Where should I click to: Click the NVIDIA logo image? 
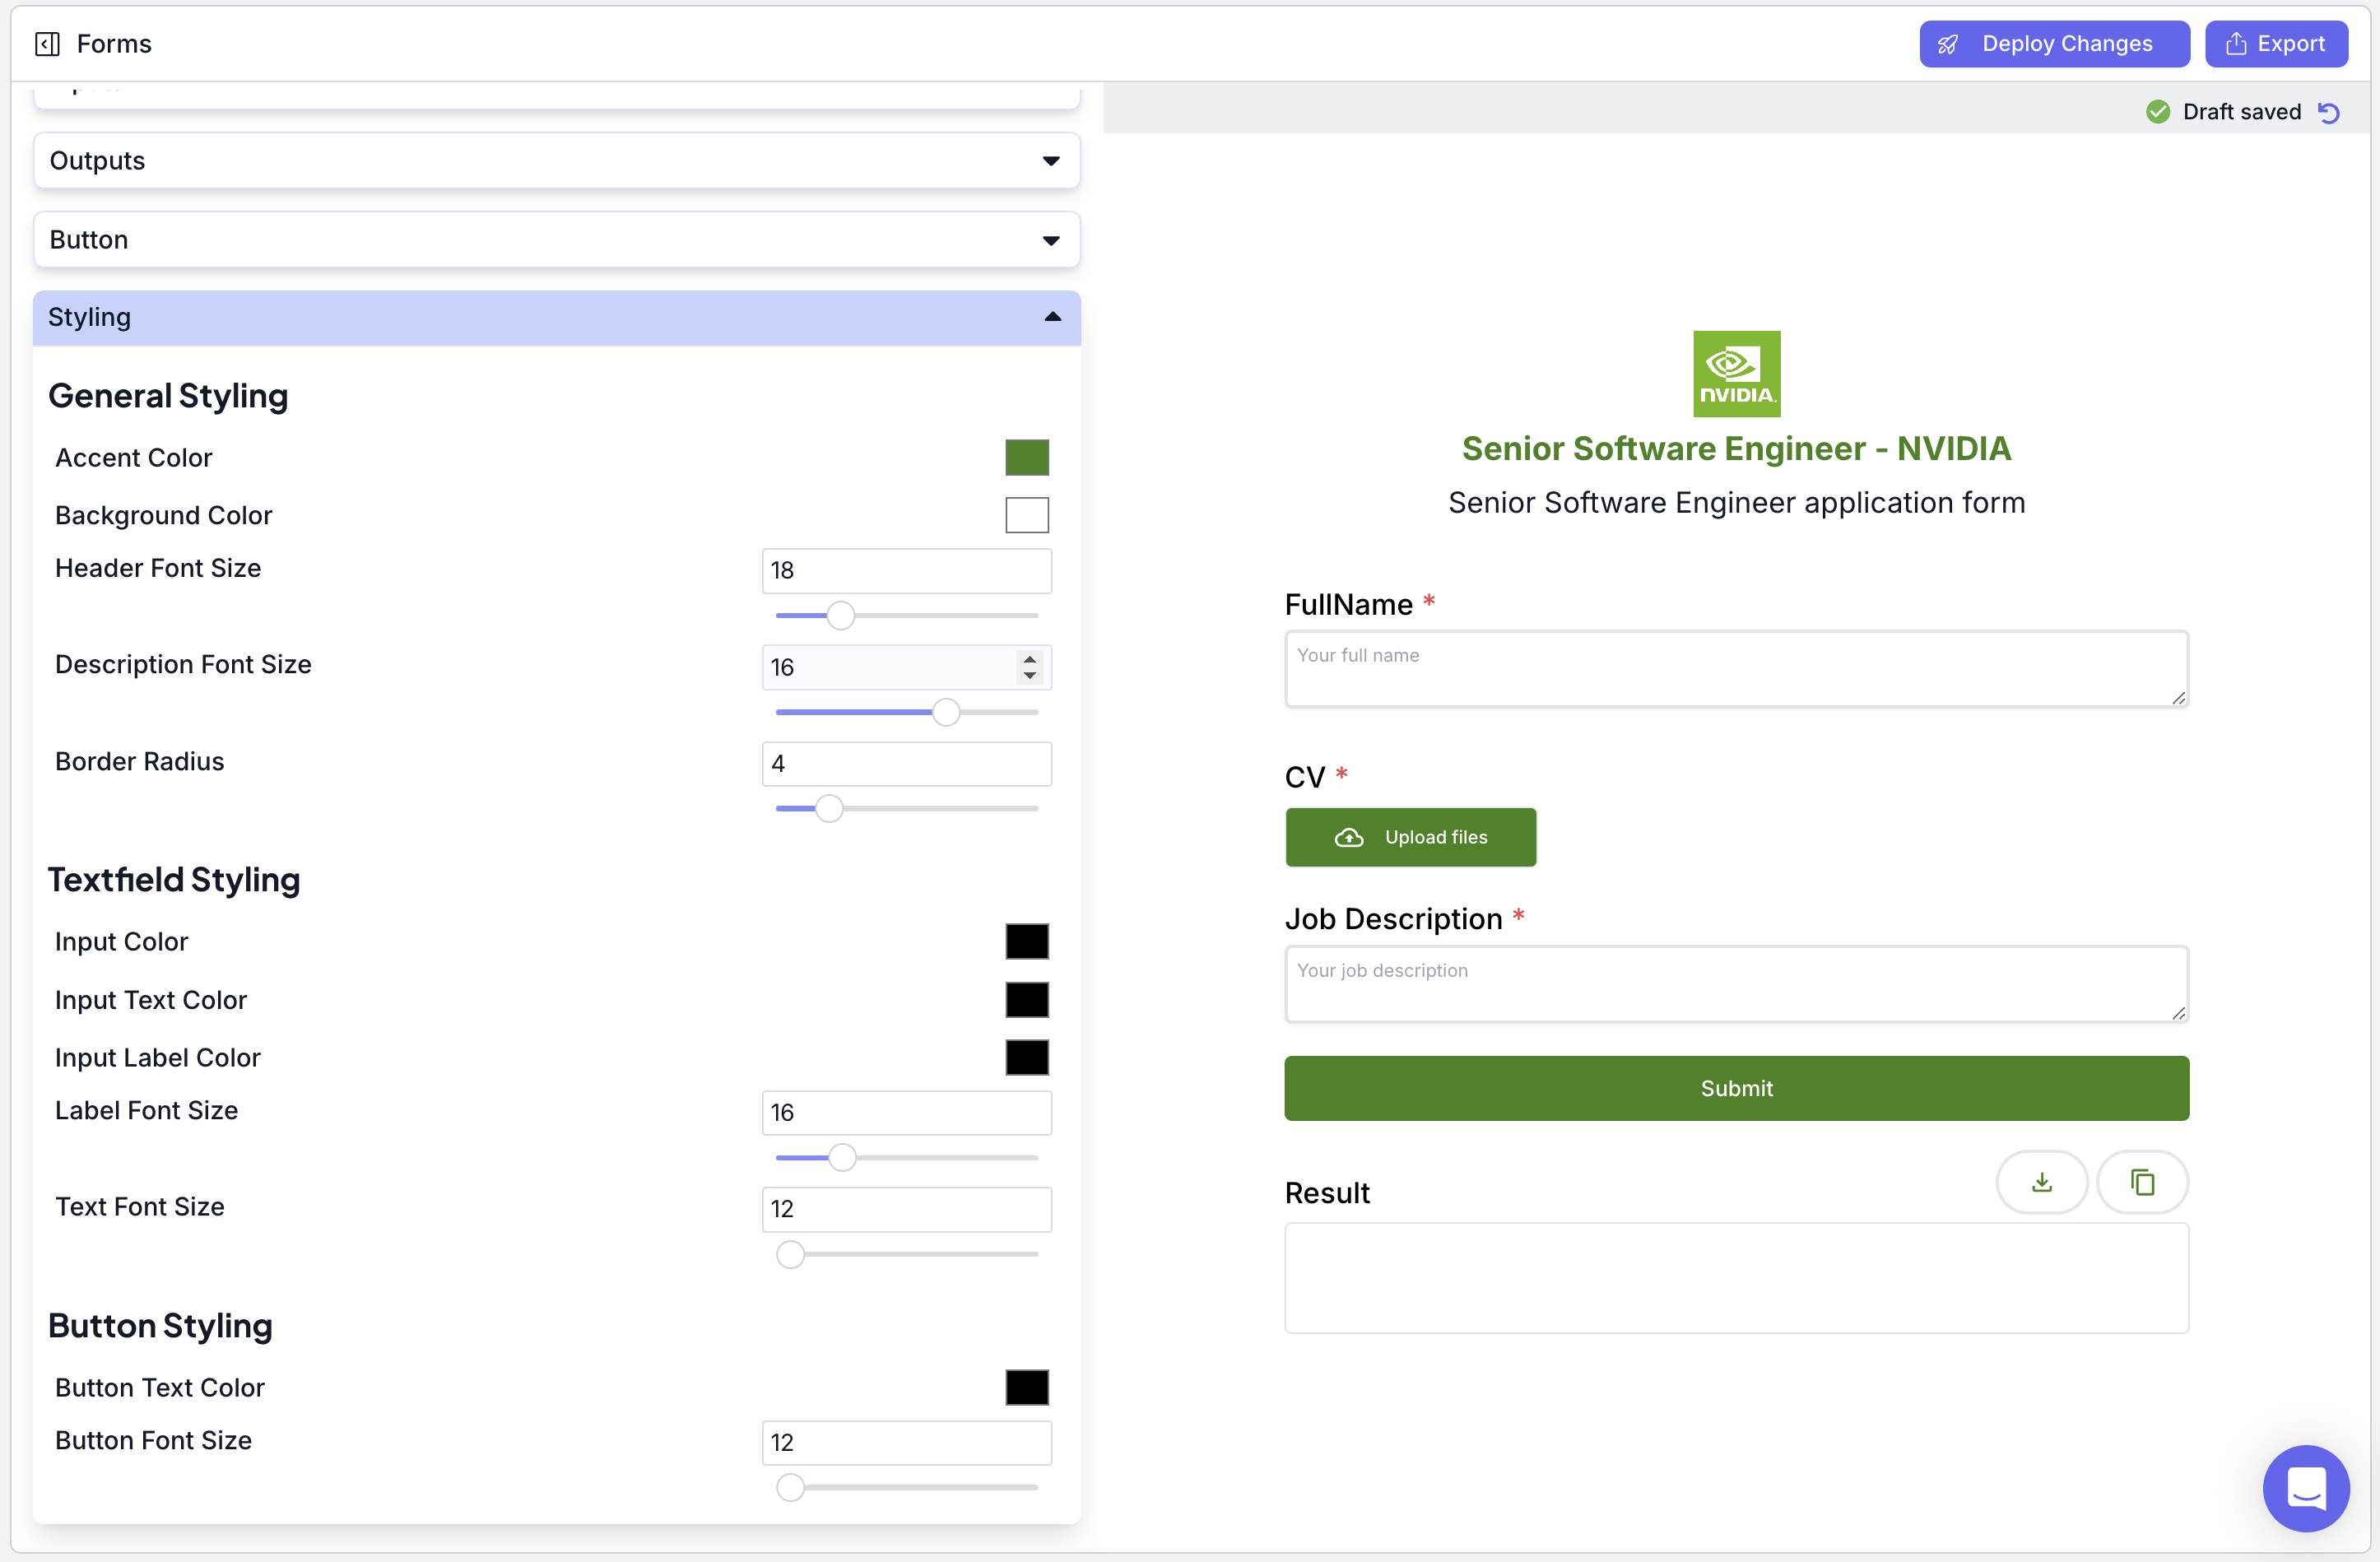coord(1736,374)
